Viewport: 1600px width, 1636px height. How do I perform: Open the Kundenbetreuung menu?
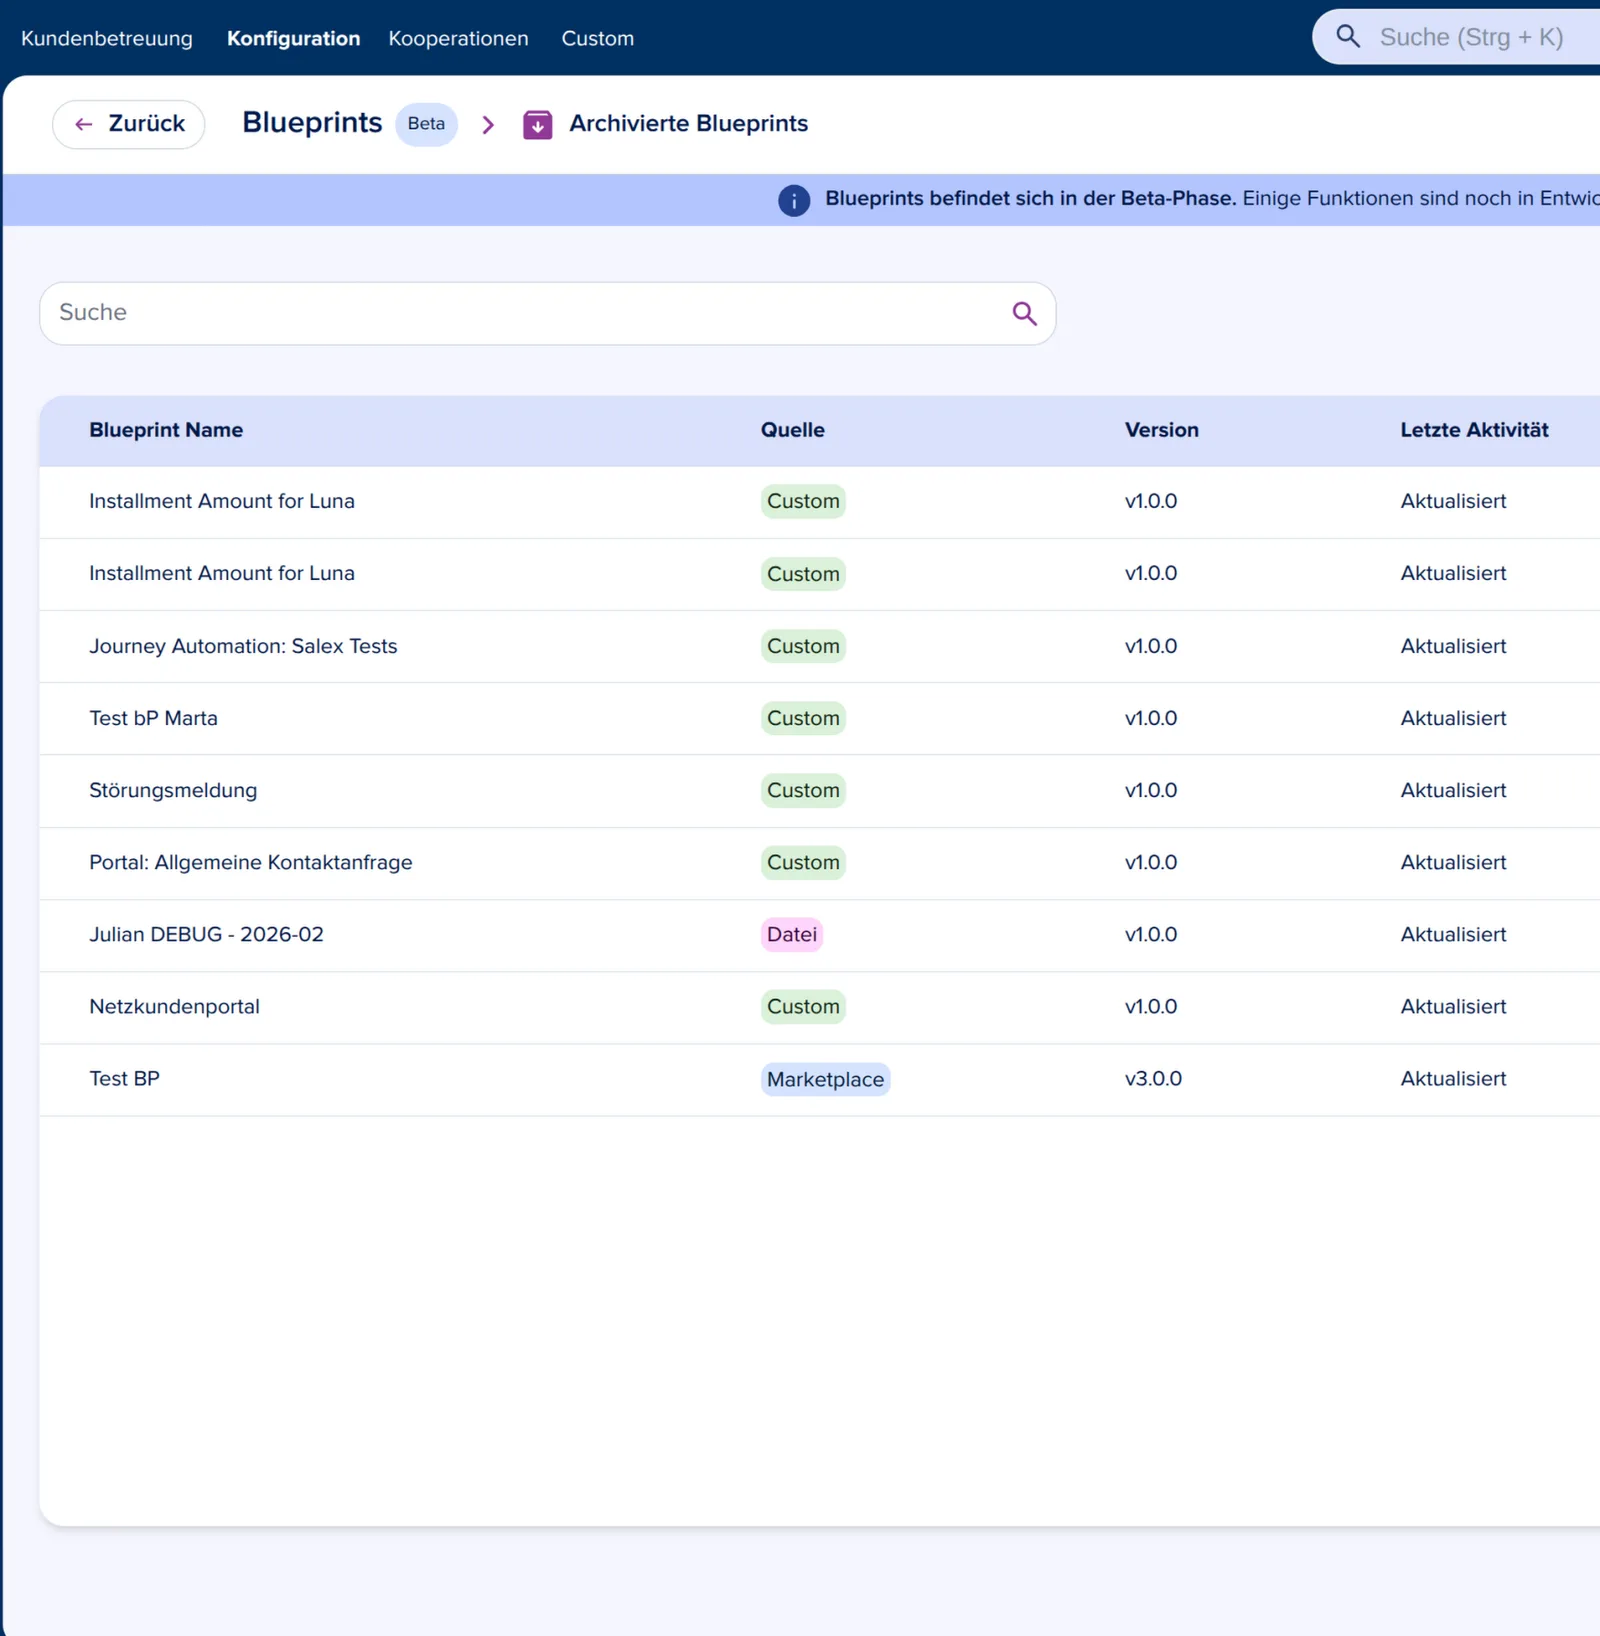(107, 38)
